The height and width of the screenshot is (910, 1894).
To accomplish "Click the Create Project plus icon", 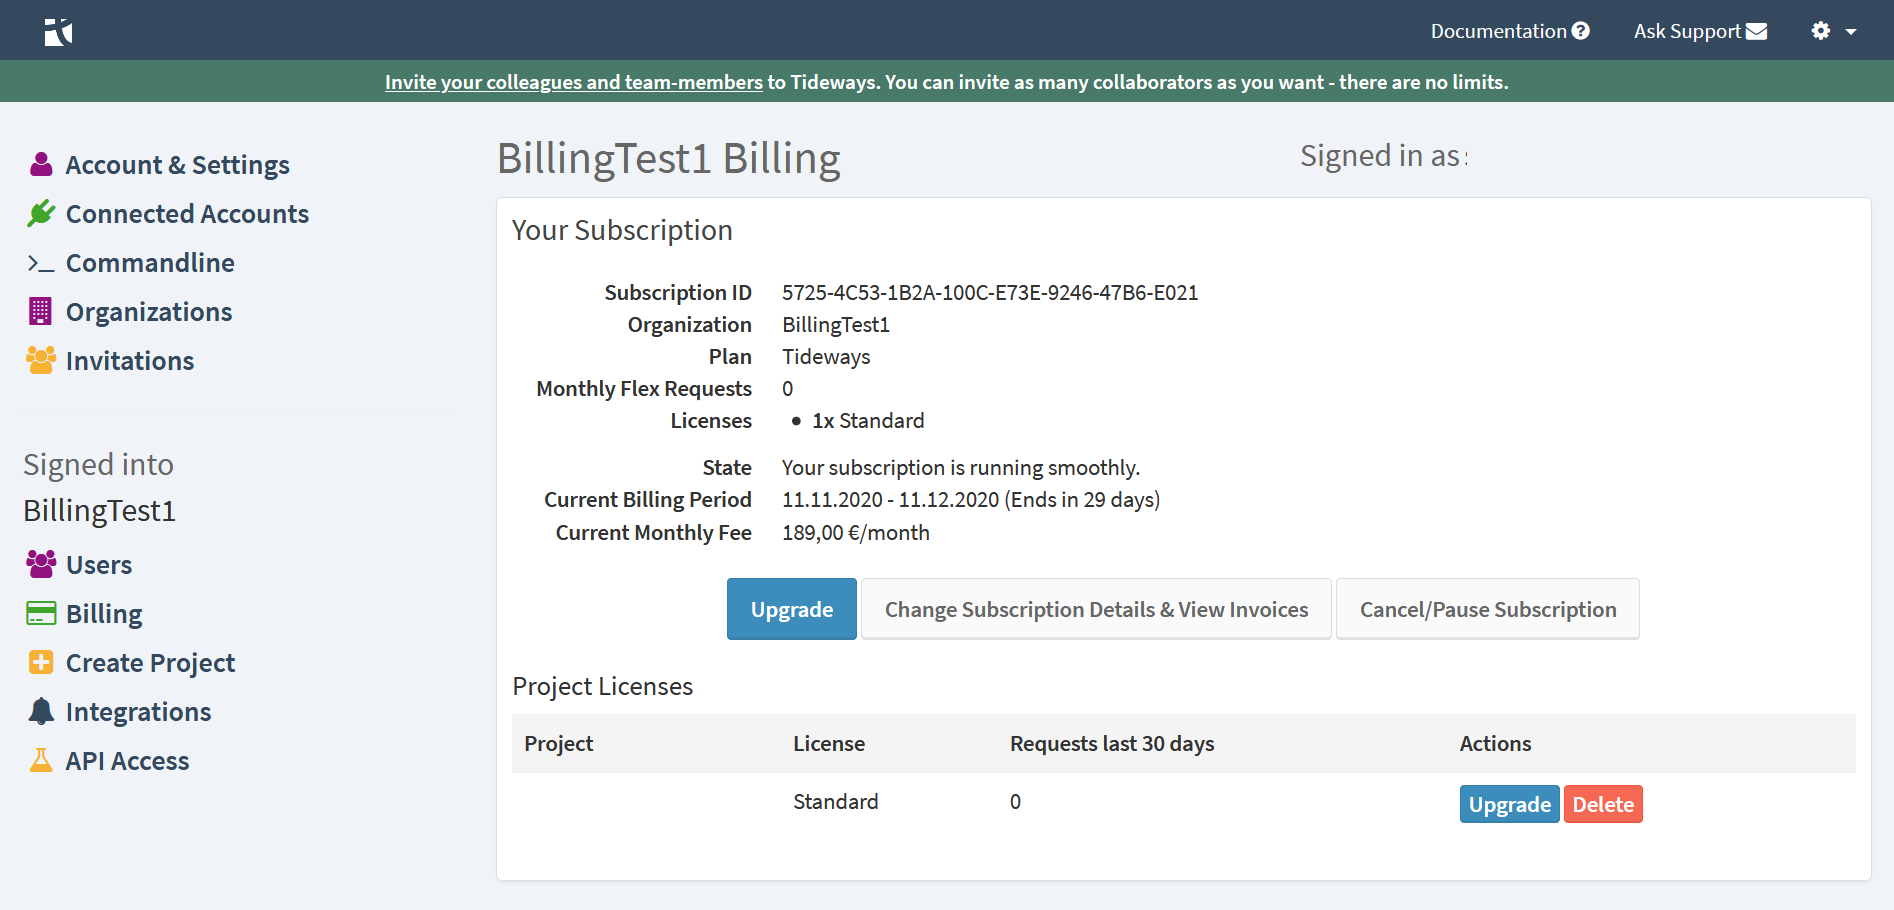I will click(x=41, y=662).
